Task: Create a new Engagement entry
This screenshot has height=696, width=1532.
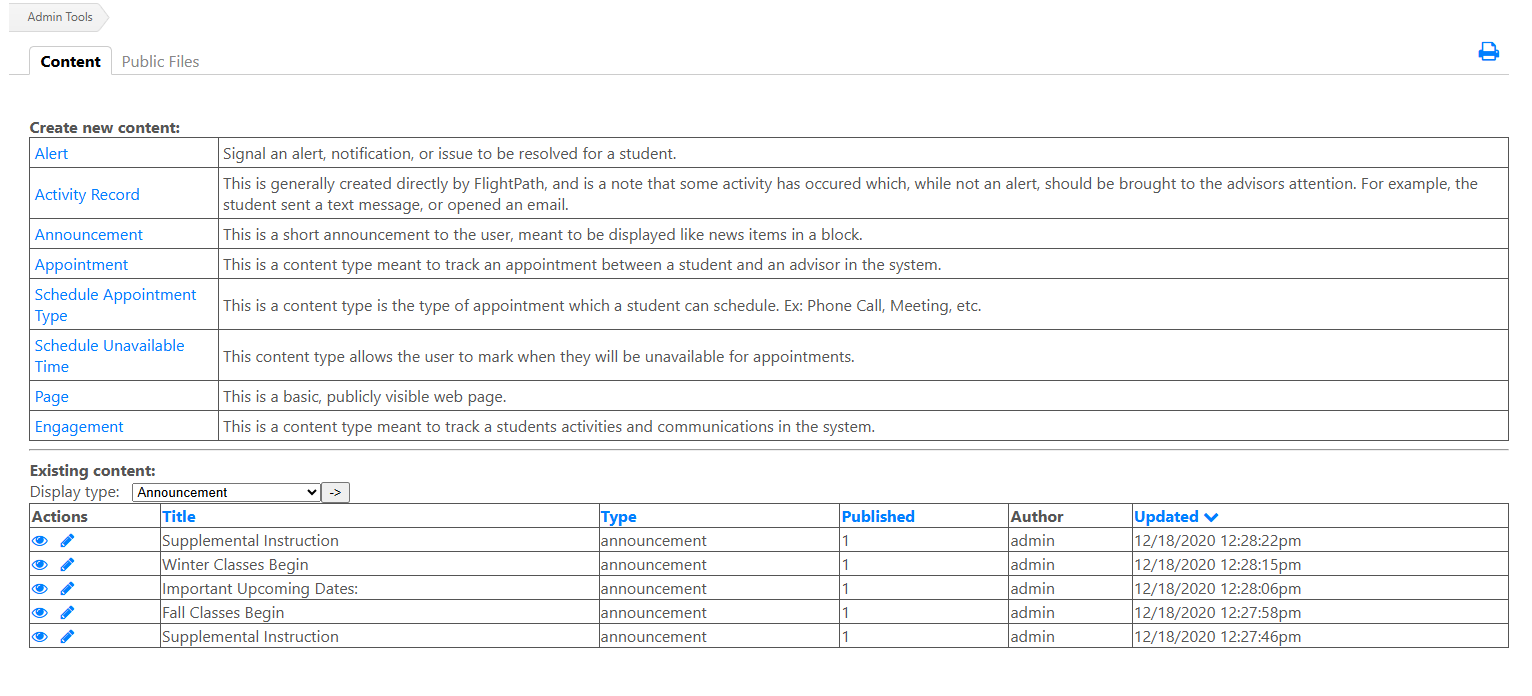Action: [x=79, y=427]
